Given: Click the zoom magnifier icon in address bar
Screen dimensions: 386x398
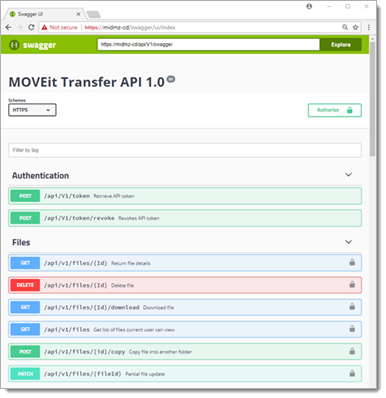Looking at the screenshot, I should point(345,27).
